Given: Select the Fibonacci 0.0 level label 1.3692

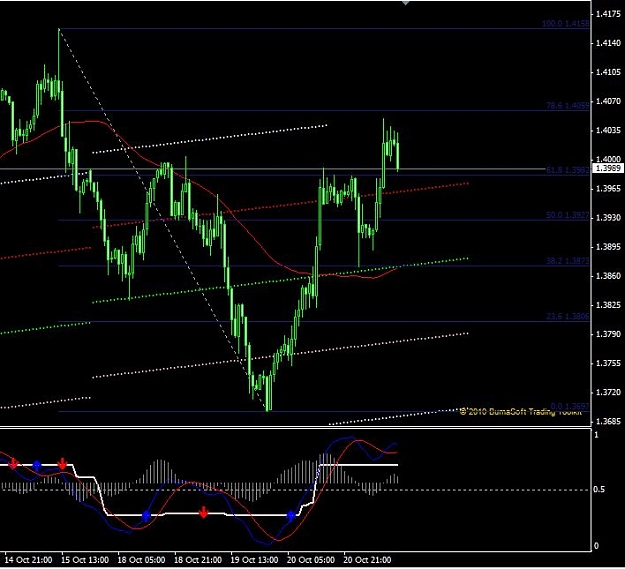Looking at the screenshot, I should 569,406.
